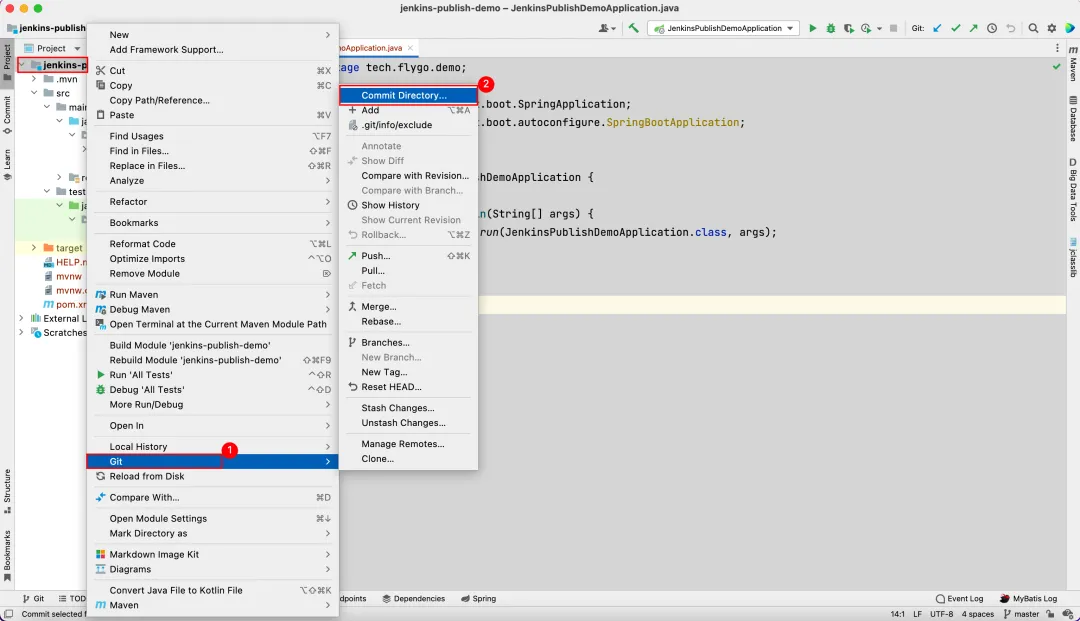The image size is (1080, 621).
Task: Select Pull... in Git submenu
Action: (x=408, y=271)
